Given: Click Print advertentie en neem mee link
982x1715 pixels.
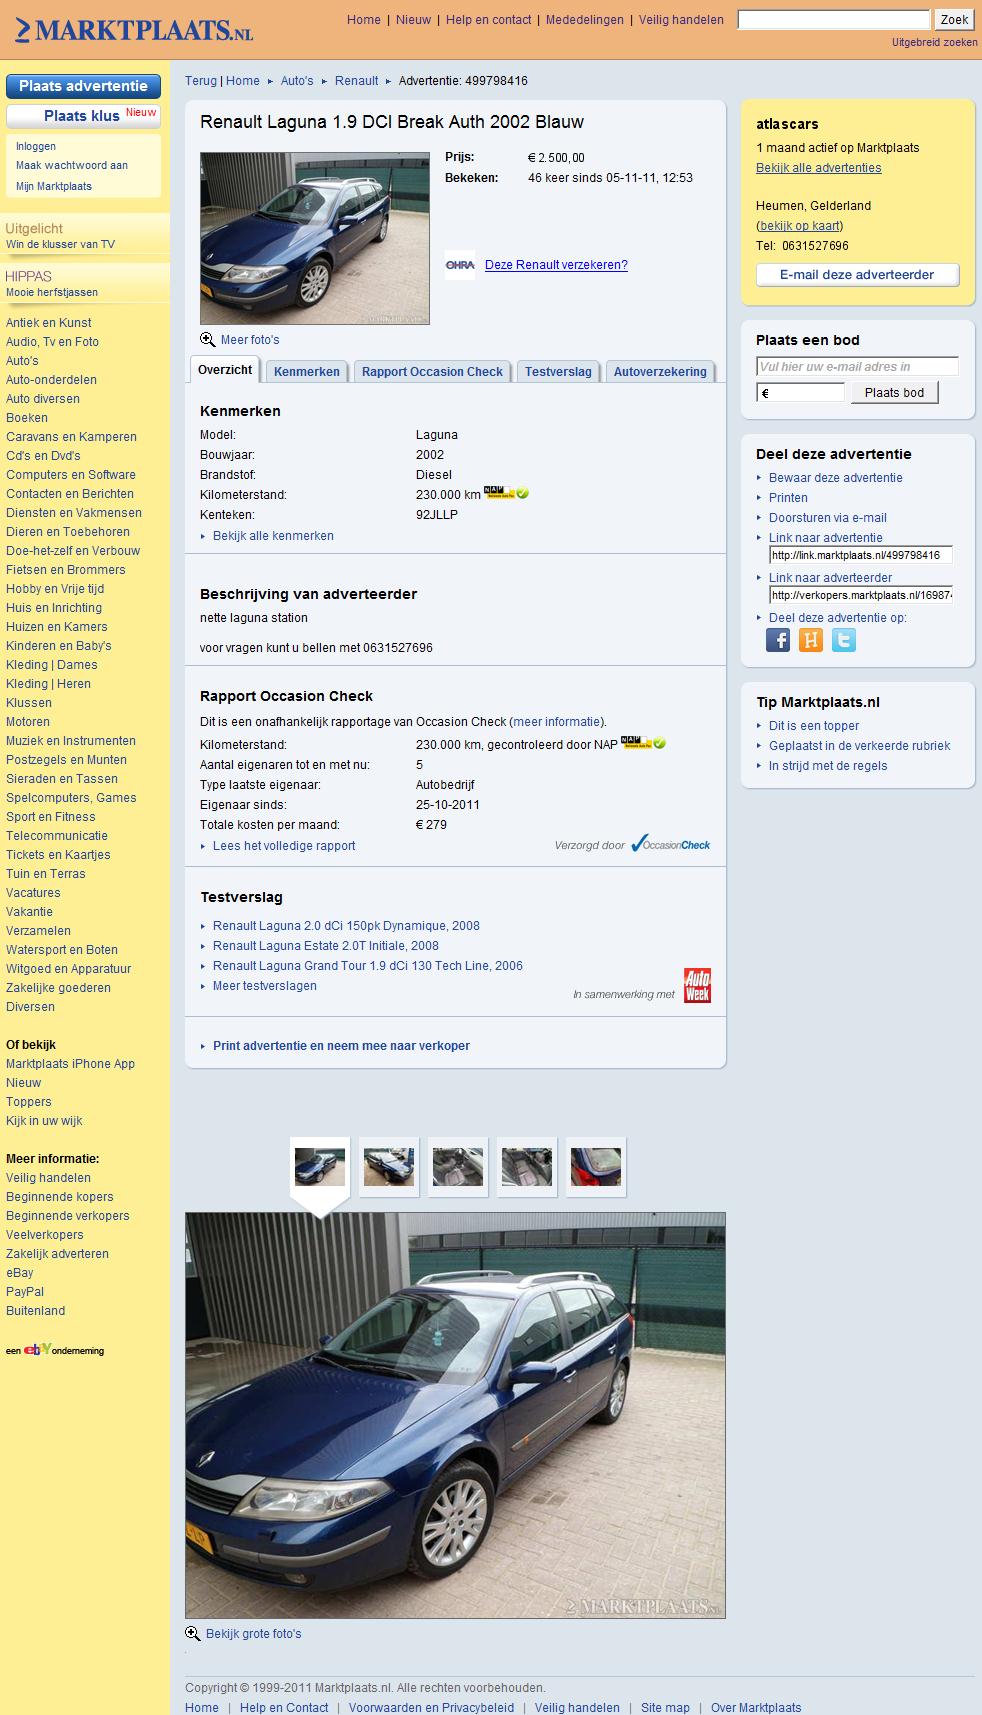Looking at the screenshot, I should [341, 1046].
